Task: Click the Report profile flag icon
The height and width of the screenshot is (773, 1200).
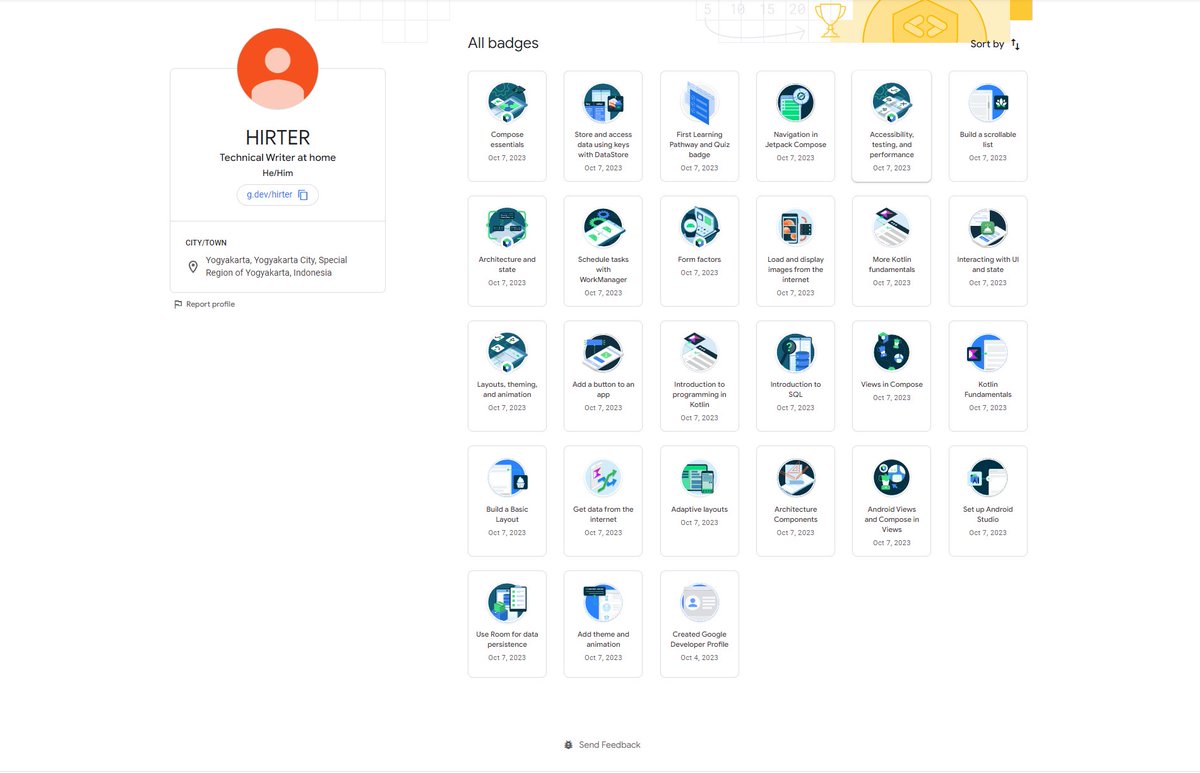Action: coord(178,304)
